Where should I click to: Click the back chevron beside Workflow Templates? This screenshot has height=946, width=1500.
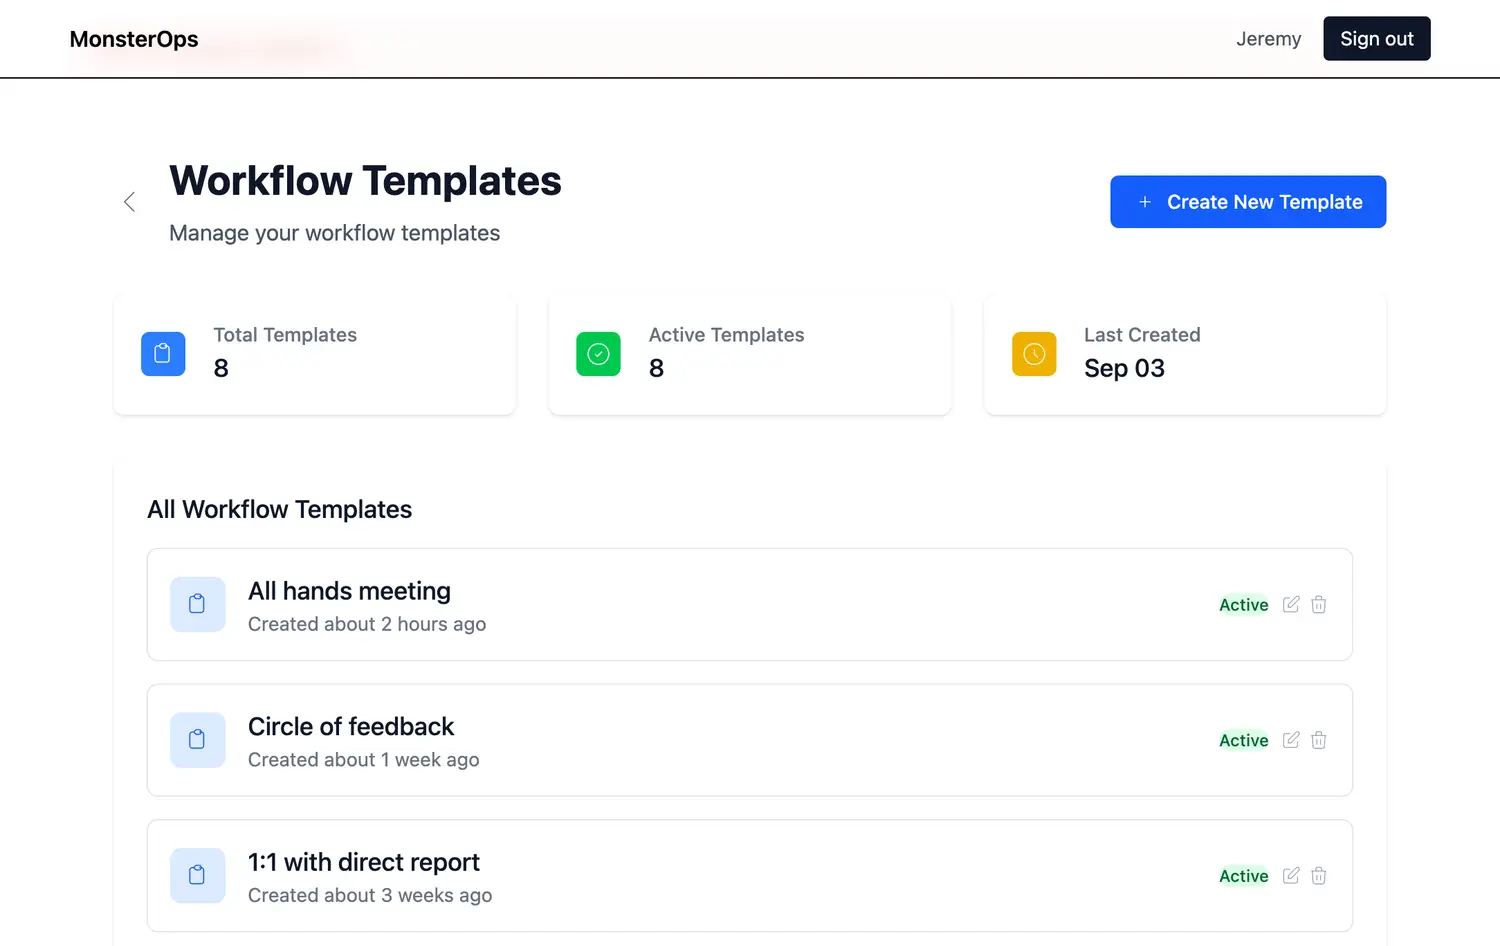(129, 202)
